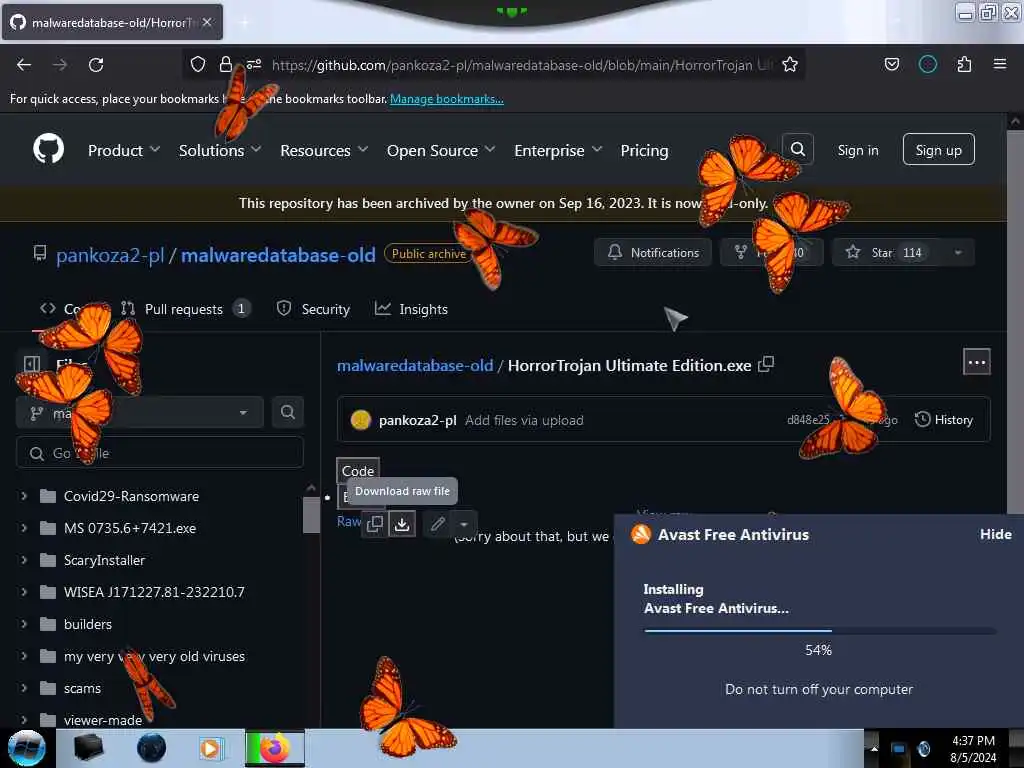
Task: Expand the WISEA J171227.81-232210.7 folder
Action: tap(24, 592)
